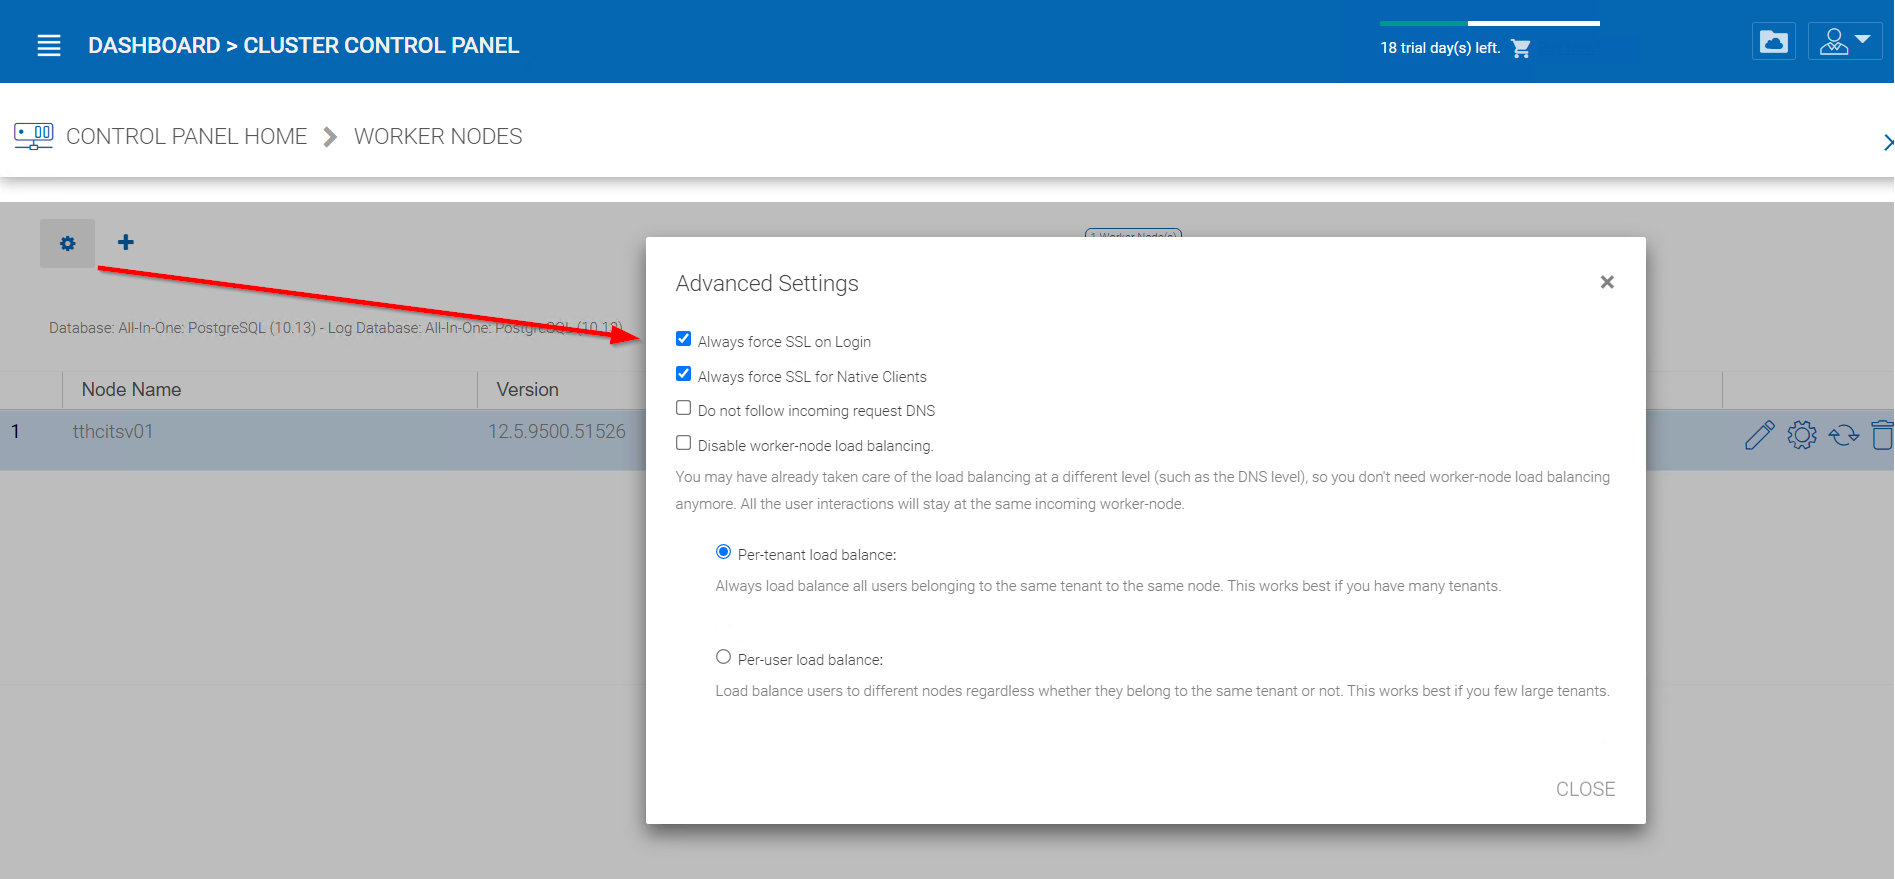Delete node tthcitsv01 with trash icon
The image size is (1895, 879).
[x=1882, y=435]
